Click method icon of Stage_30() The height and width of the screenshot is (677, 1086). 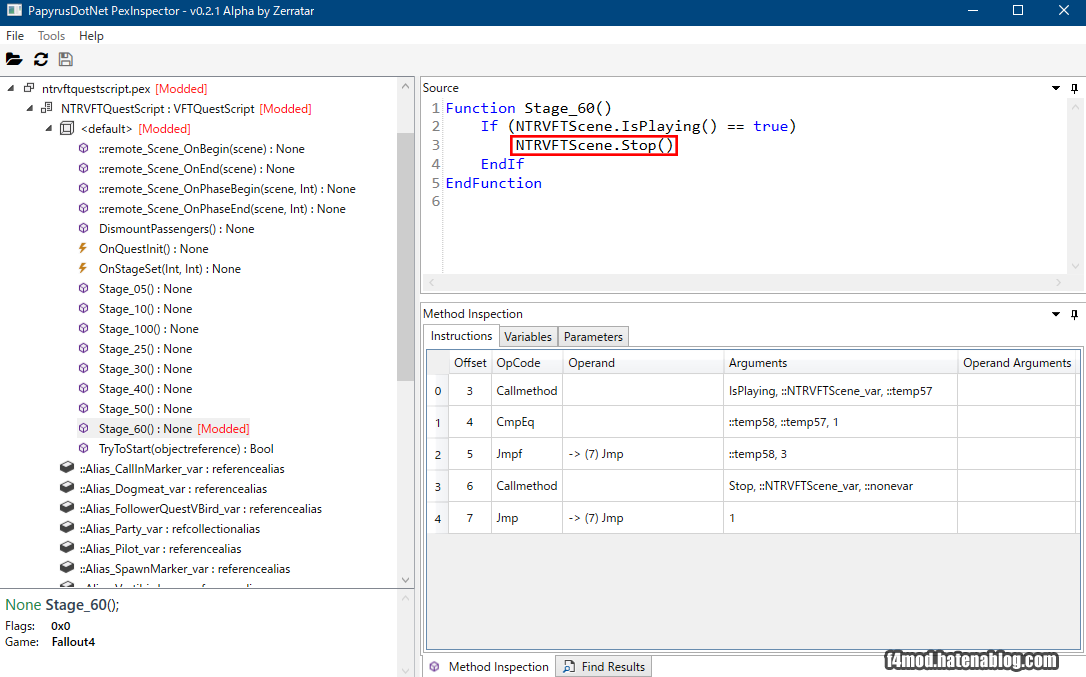84,368
